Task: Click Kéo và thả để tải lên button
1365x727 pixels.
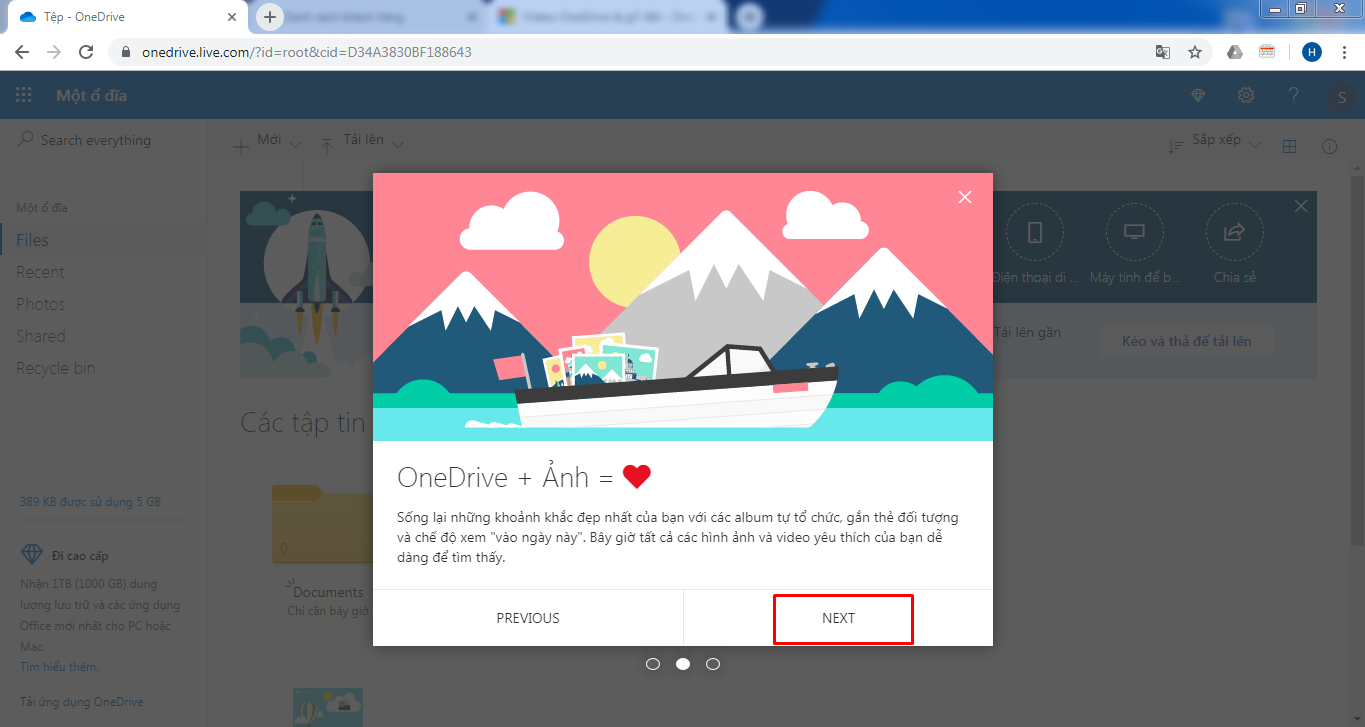Action: pos(1187,341)
